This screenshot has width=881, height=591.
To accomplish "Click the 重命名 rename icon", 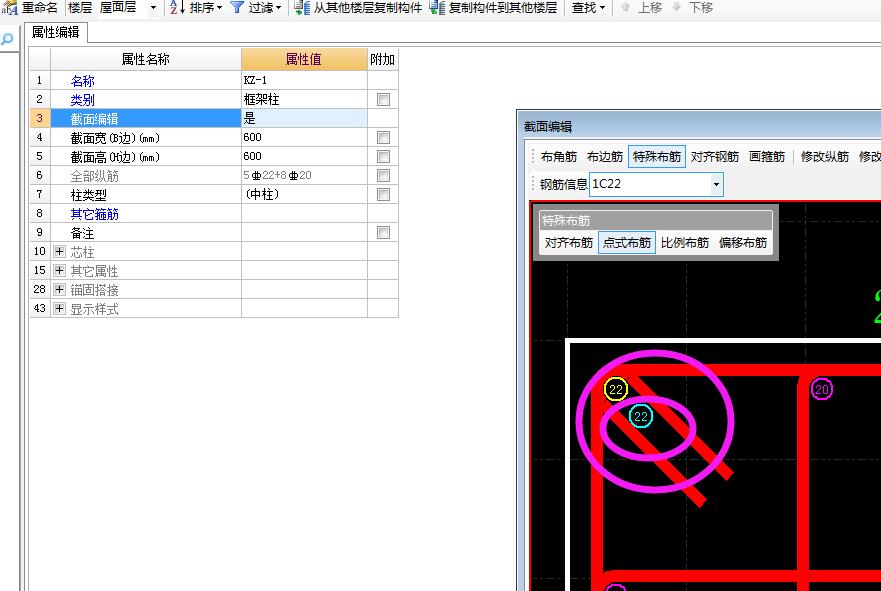I will click(x=9, y=7).
